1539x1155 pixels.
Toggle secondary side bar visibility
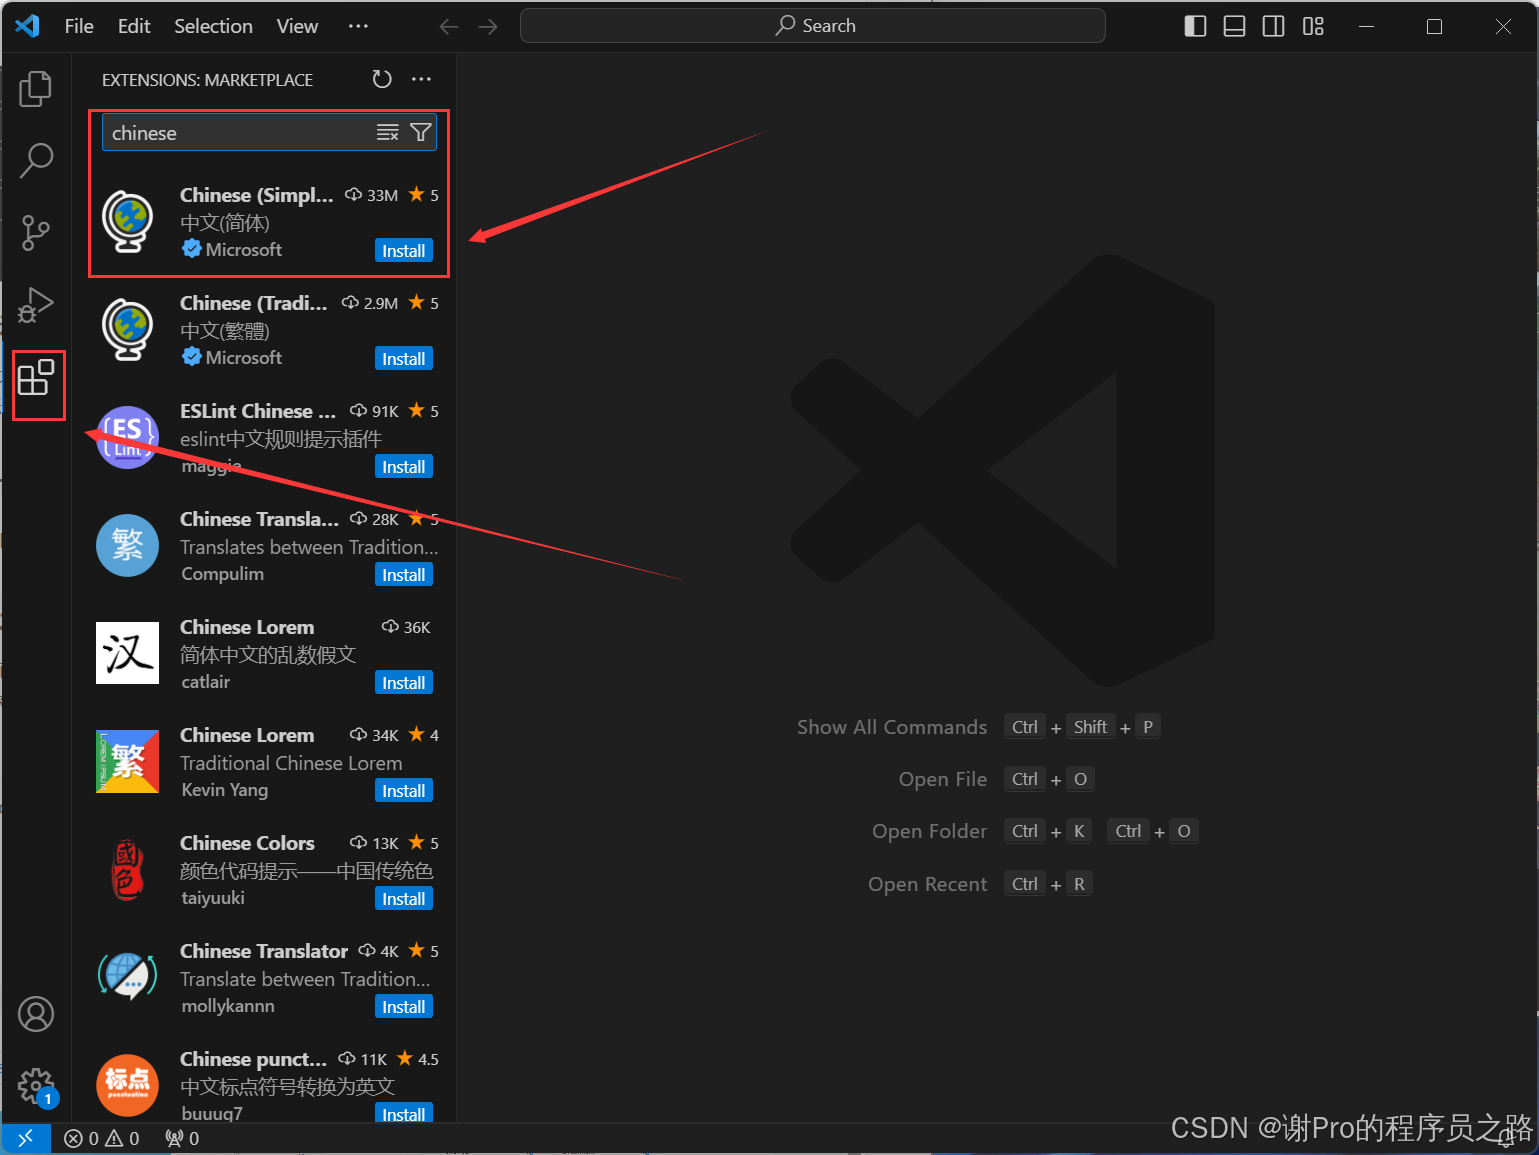(1274, 26)
